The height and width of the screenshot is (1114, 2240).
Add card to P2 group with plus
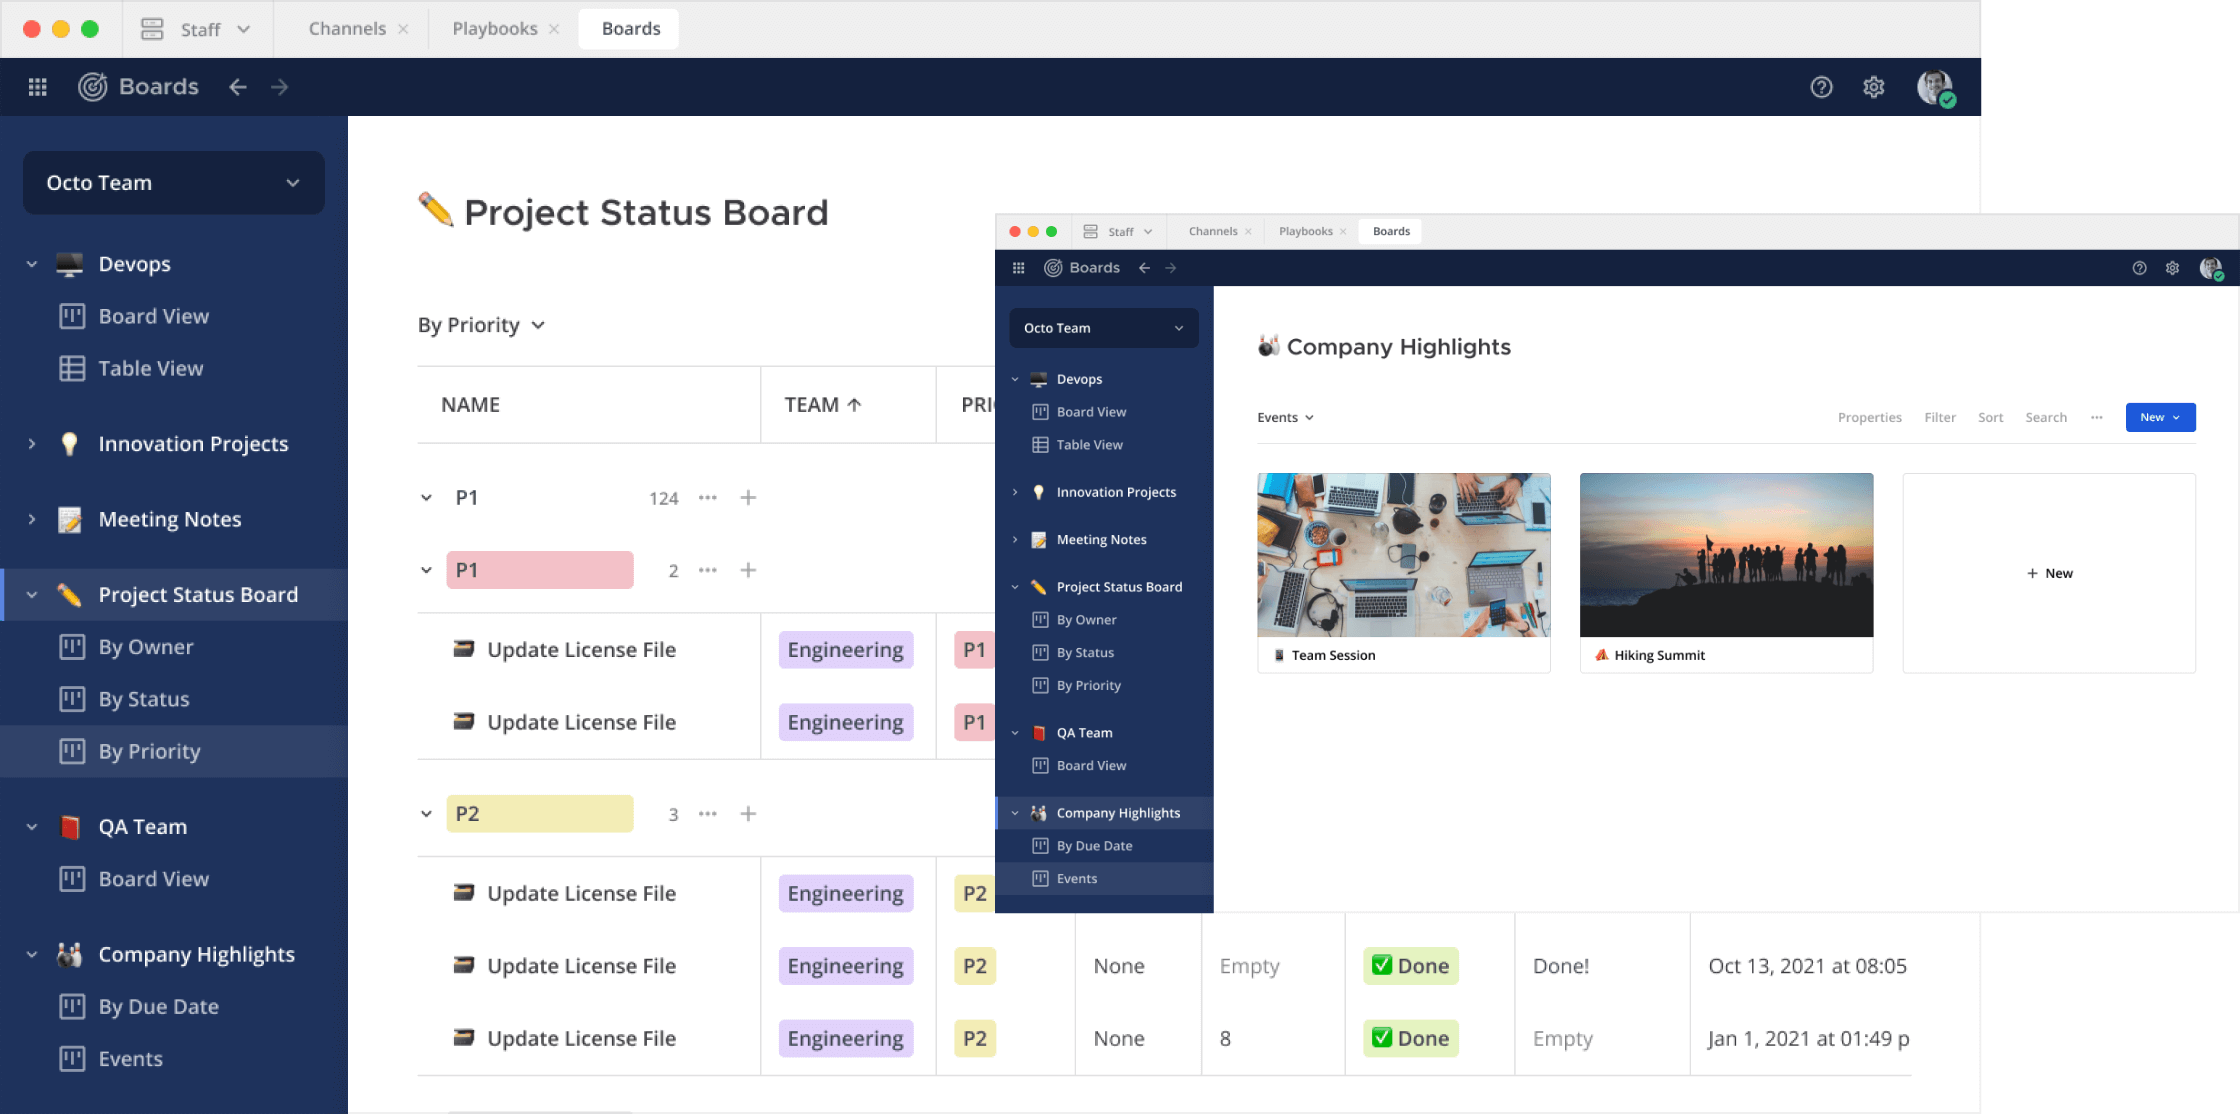pos(748,814)
